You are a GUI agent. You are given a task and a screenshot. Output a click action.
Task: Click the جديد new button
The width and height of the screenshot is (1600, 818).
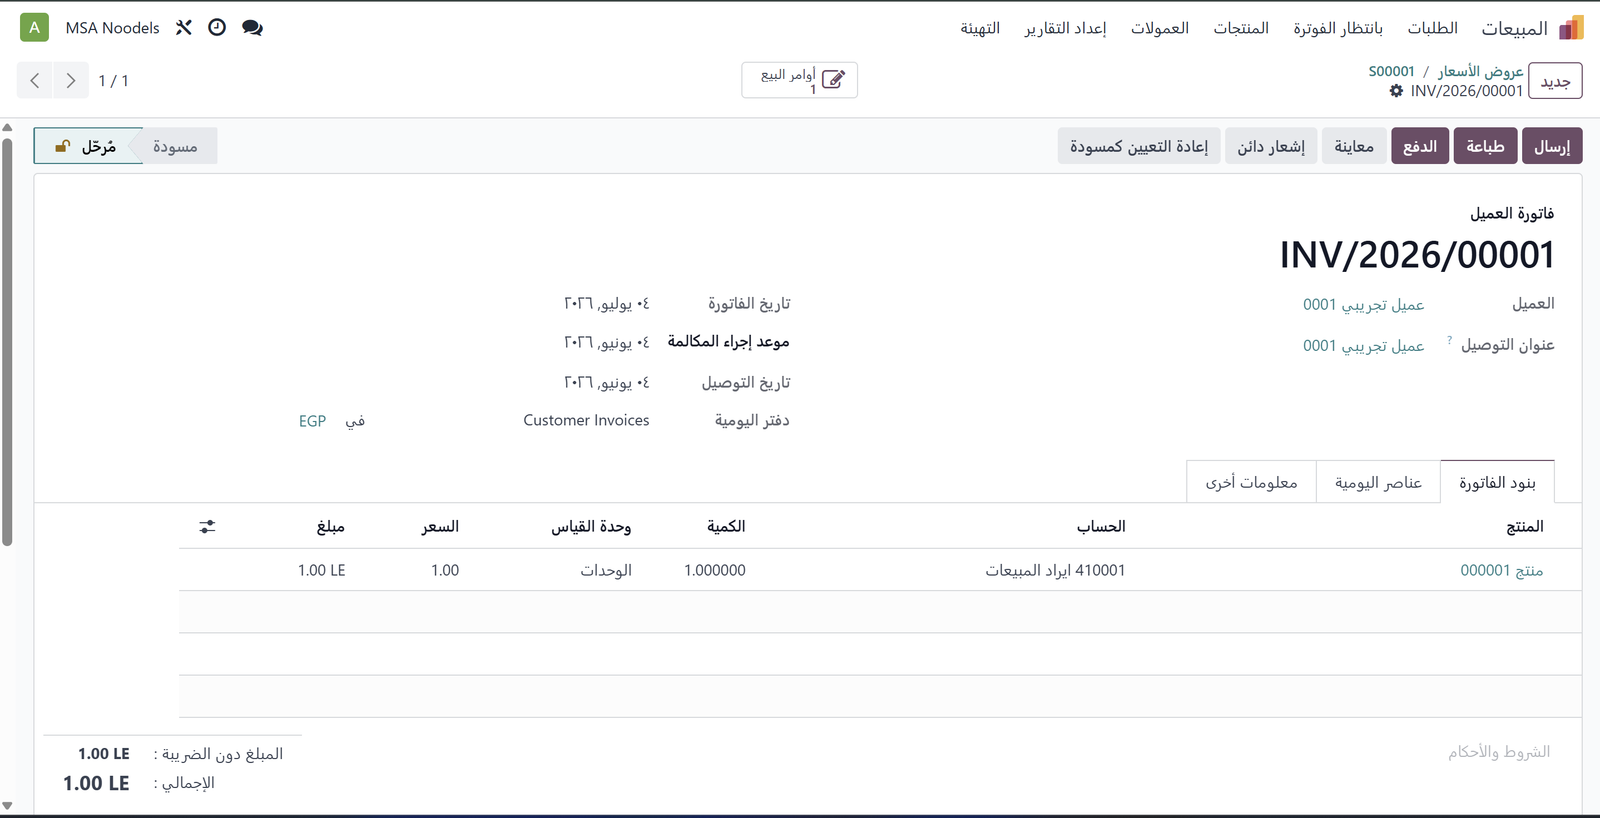[1555, 81]
